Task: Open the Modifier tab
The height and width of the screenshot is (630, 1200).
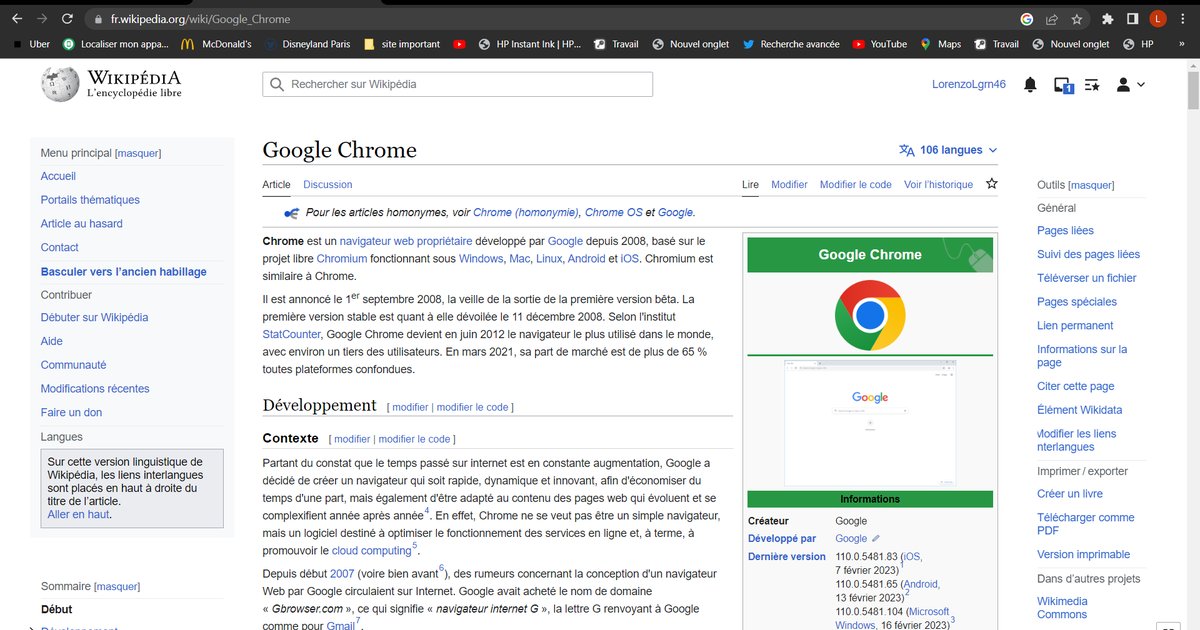Action: [x=789, y=184]
